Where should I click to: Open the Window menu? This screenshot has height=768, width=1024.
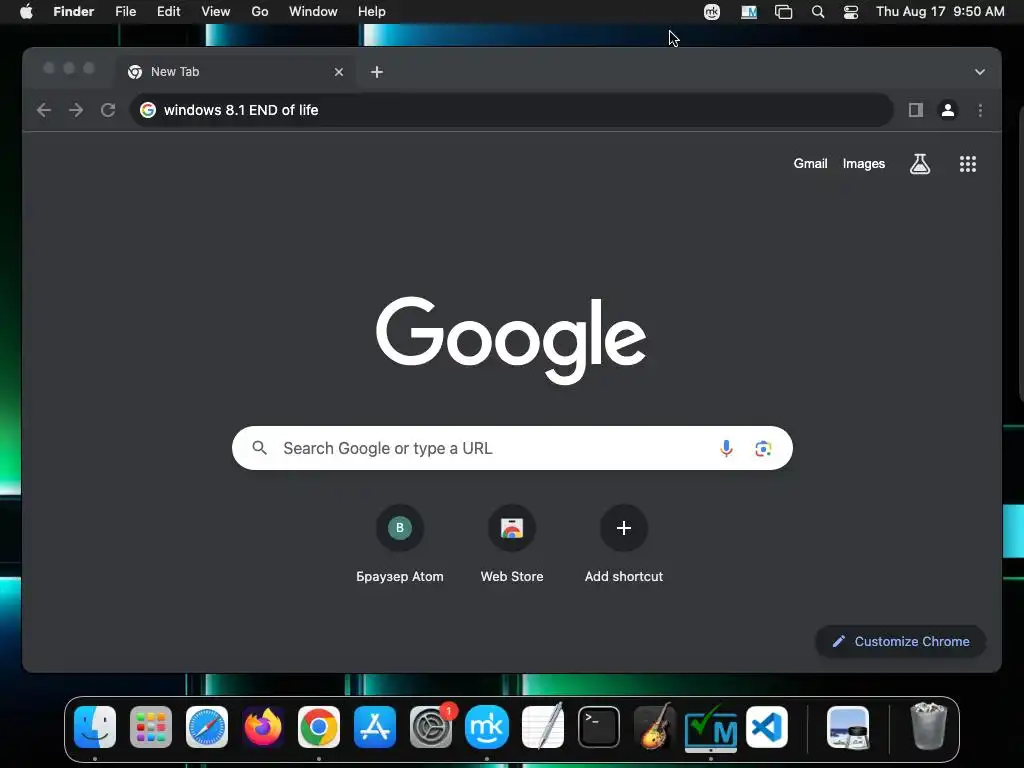pos(313,11)
